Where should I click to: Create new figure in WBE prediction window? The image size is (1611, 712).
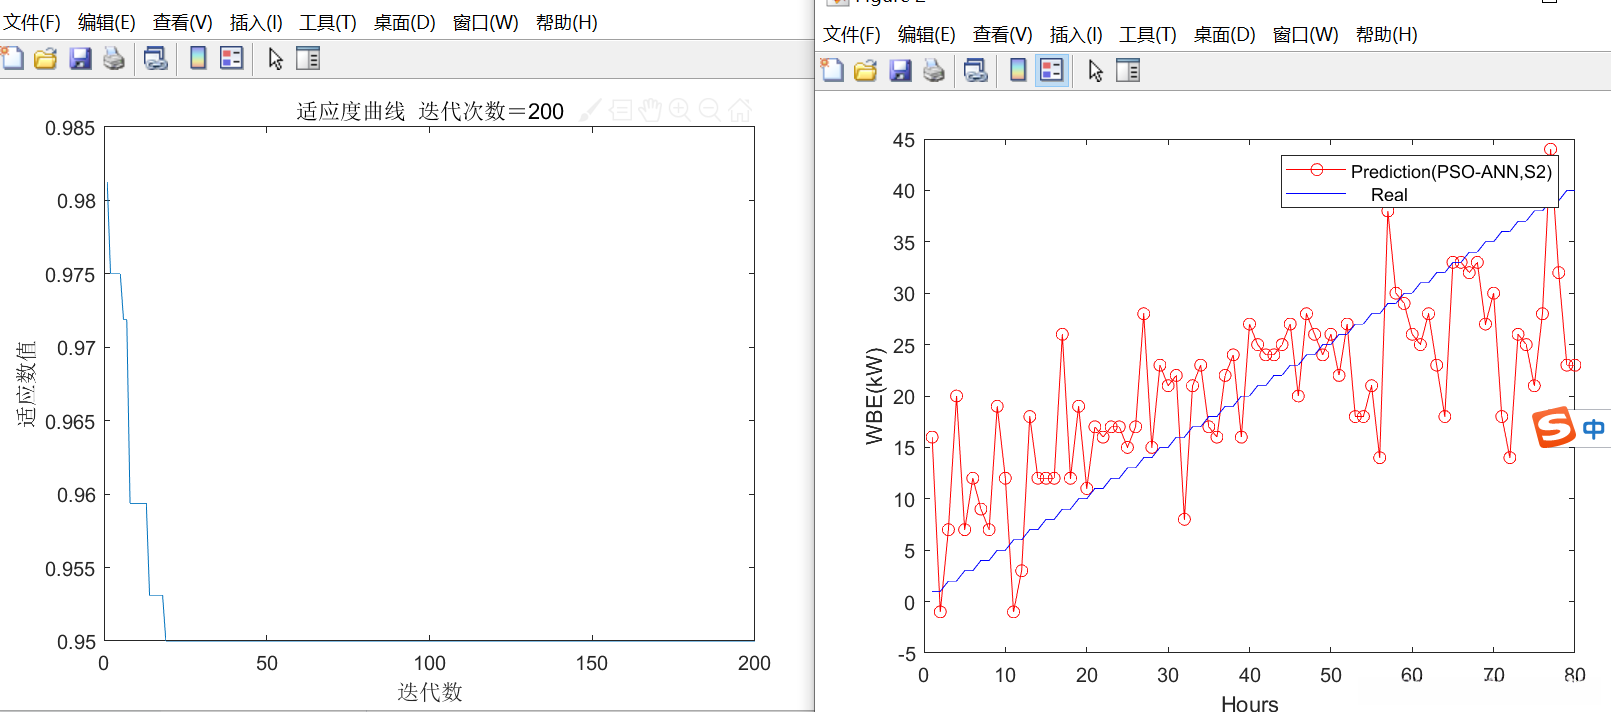832,70
